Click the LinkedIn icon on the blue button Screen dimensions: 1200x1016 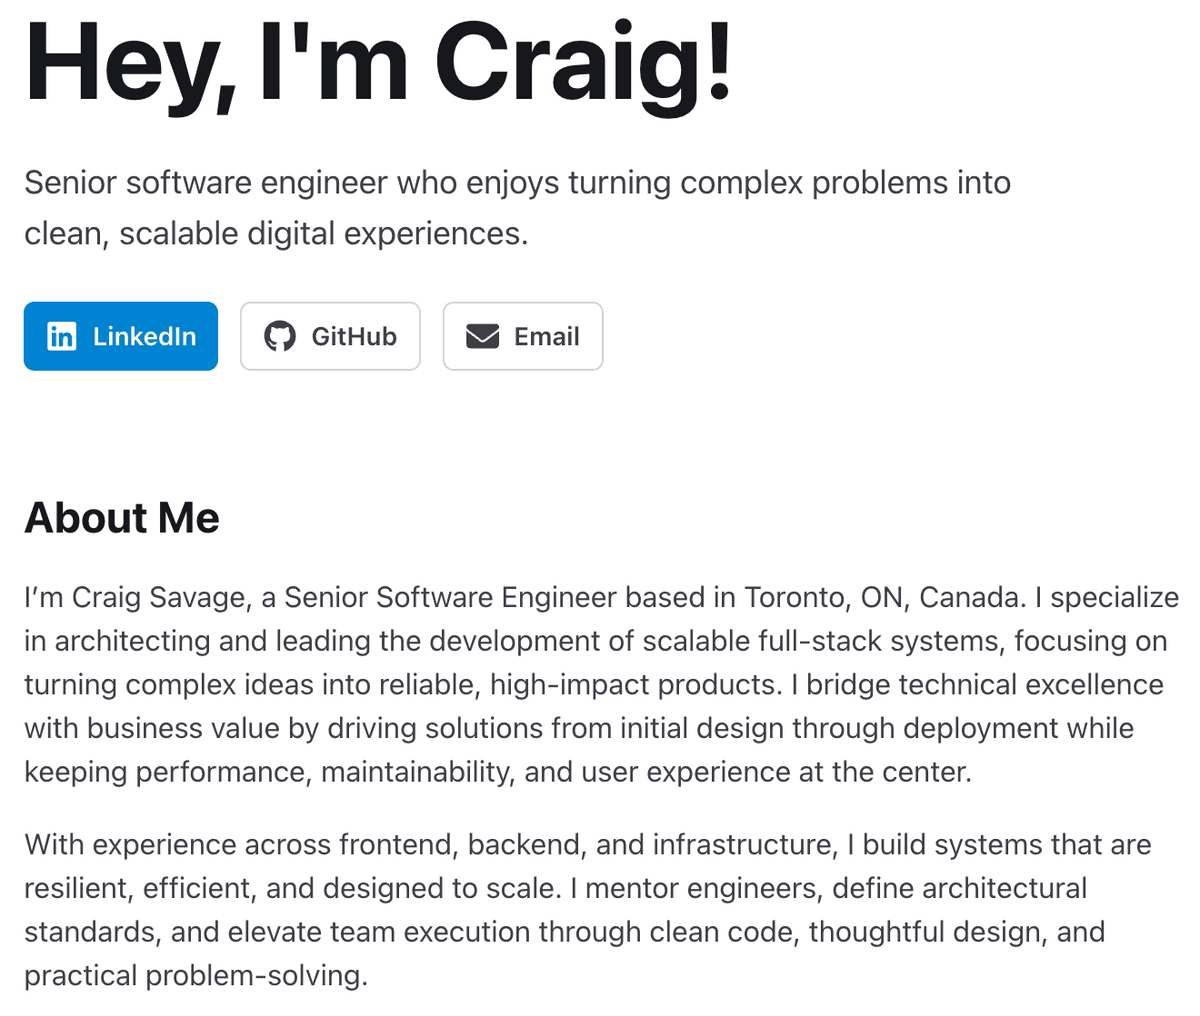click(61, 336)
